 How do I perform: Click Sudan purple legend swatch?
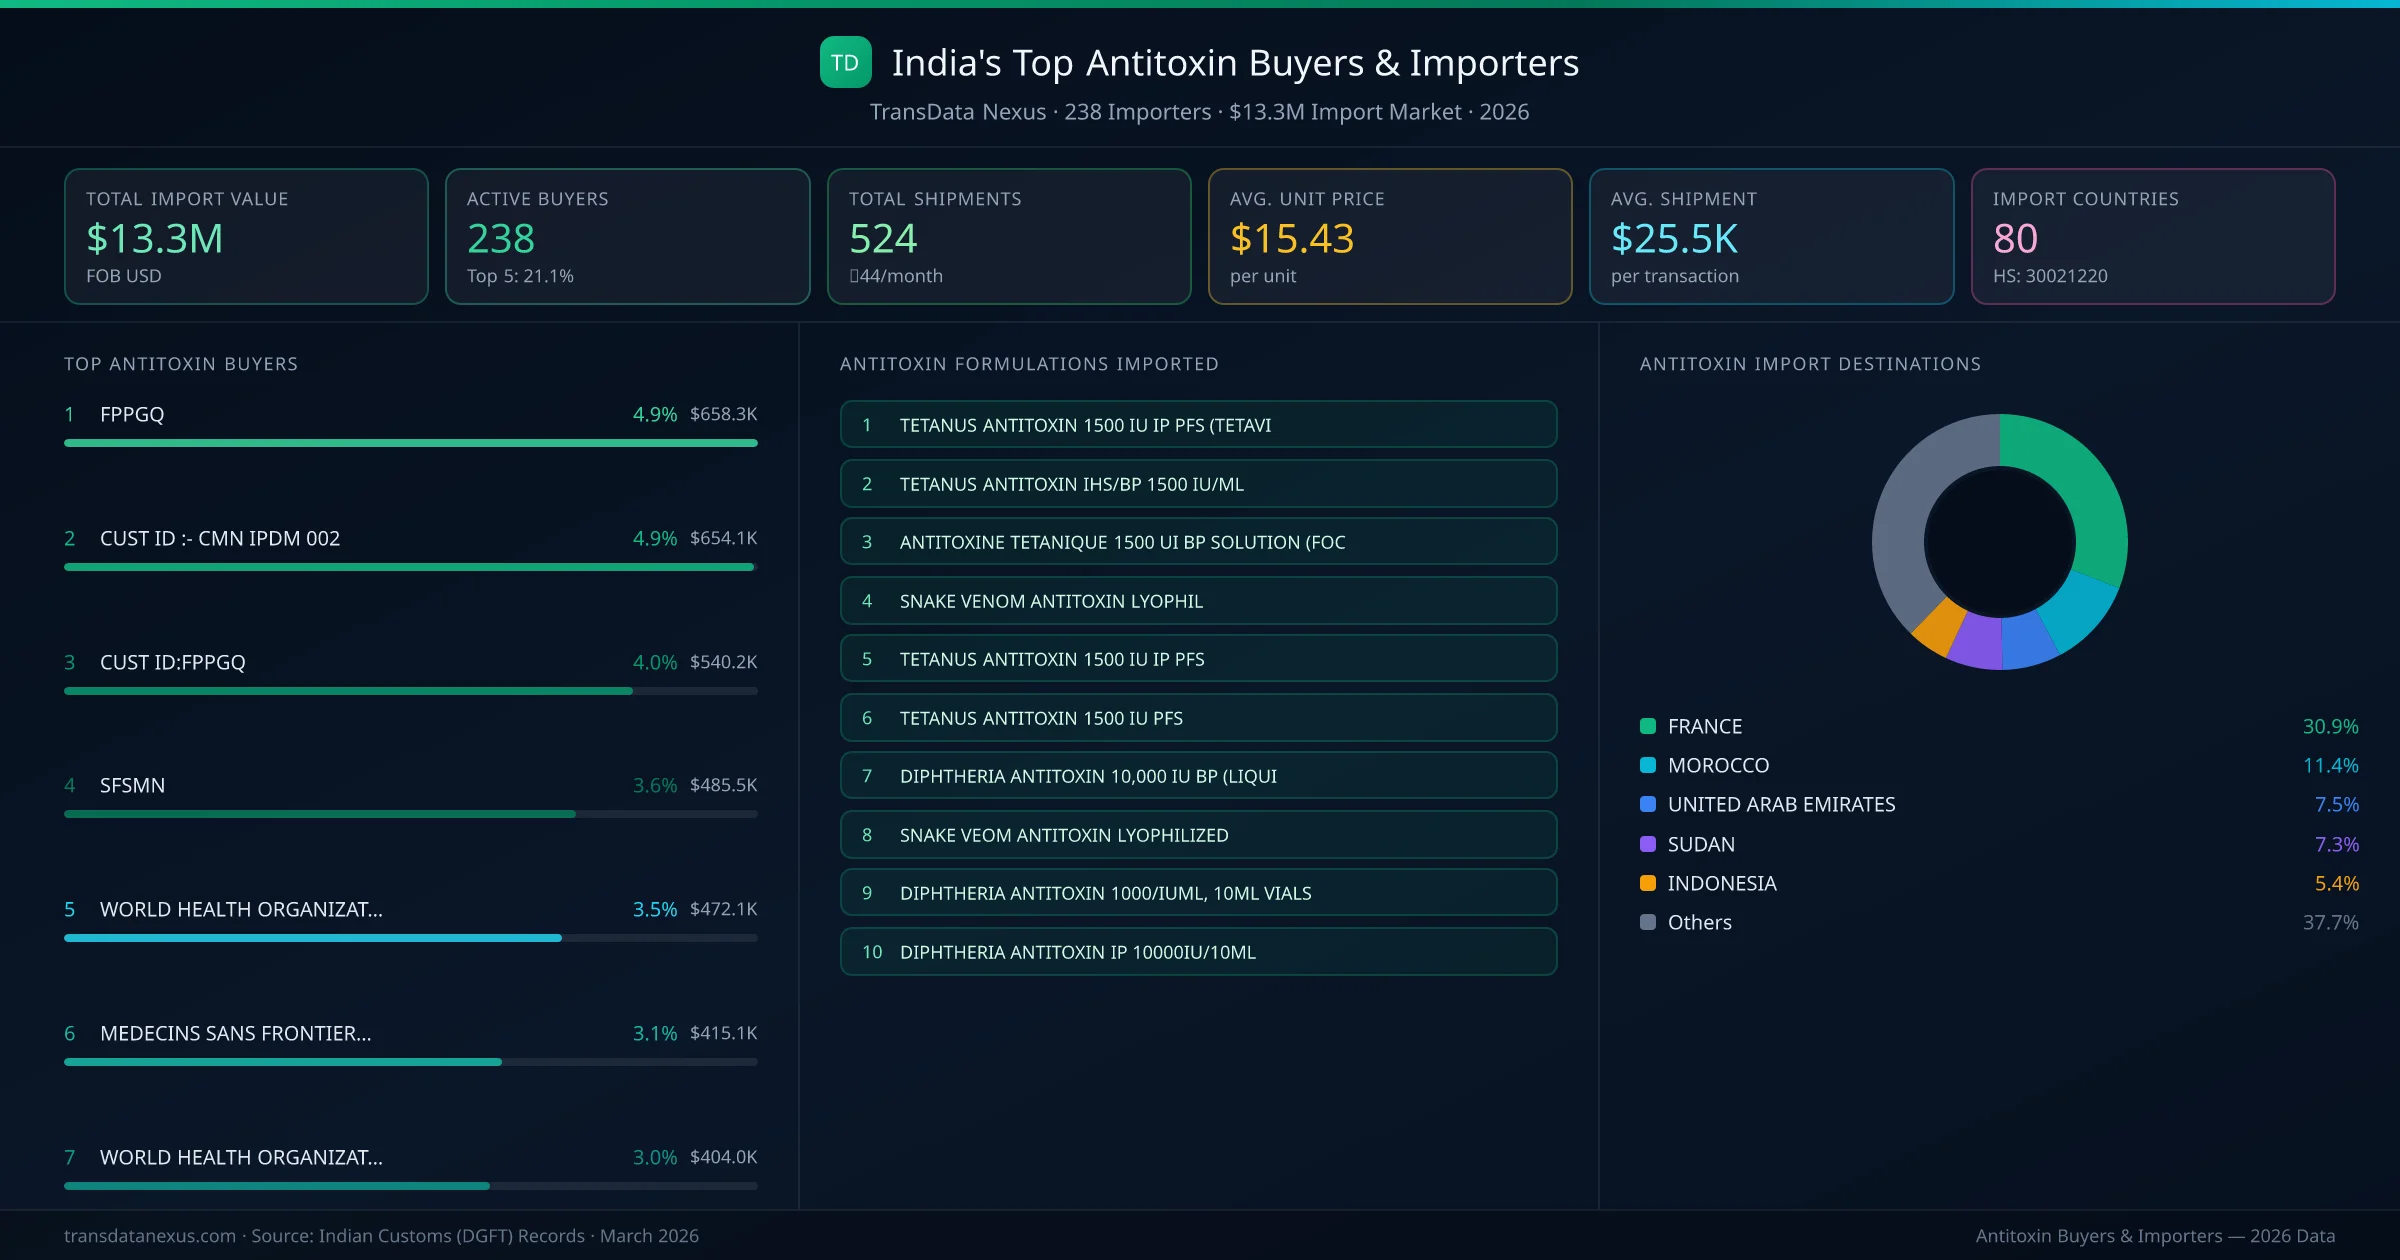pos(1647,844)
